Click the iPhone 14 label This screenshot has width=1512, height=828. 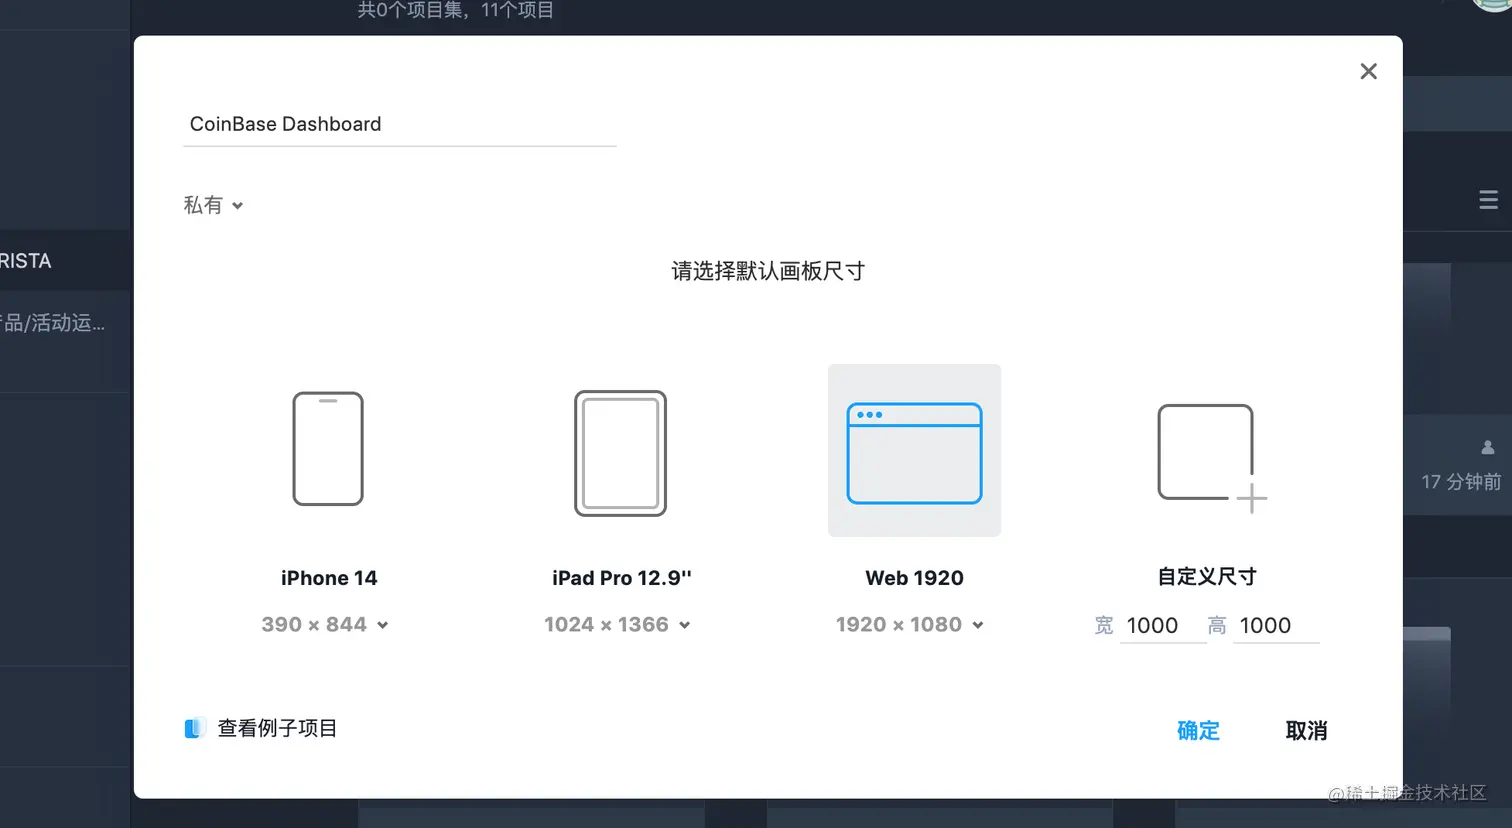tap(329, 578)
